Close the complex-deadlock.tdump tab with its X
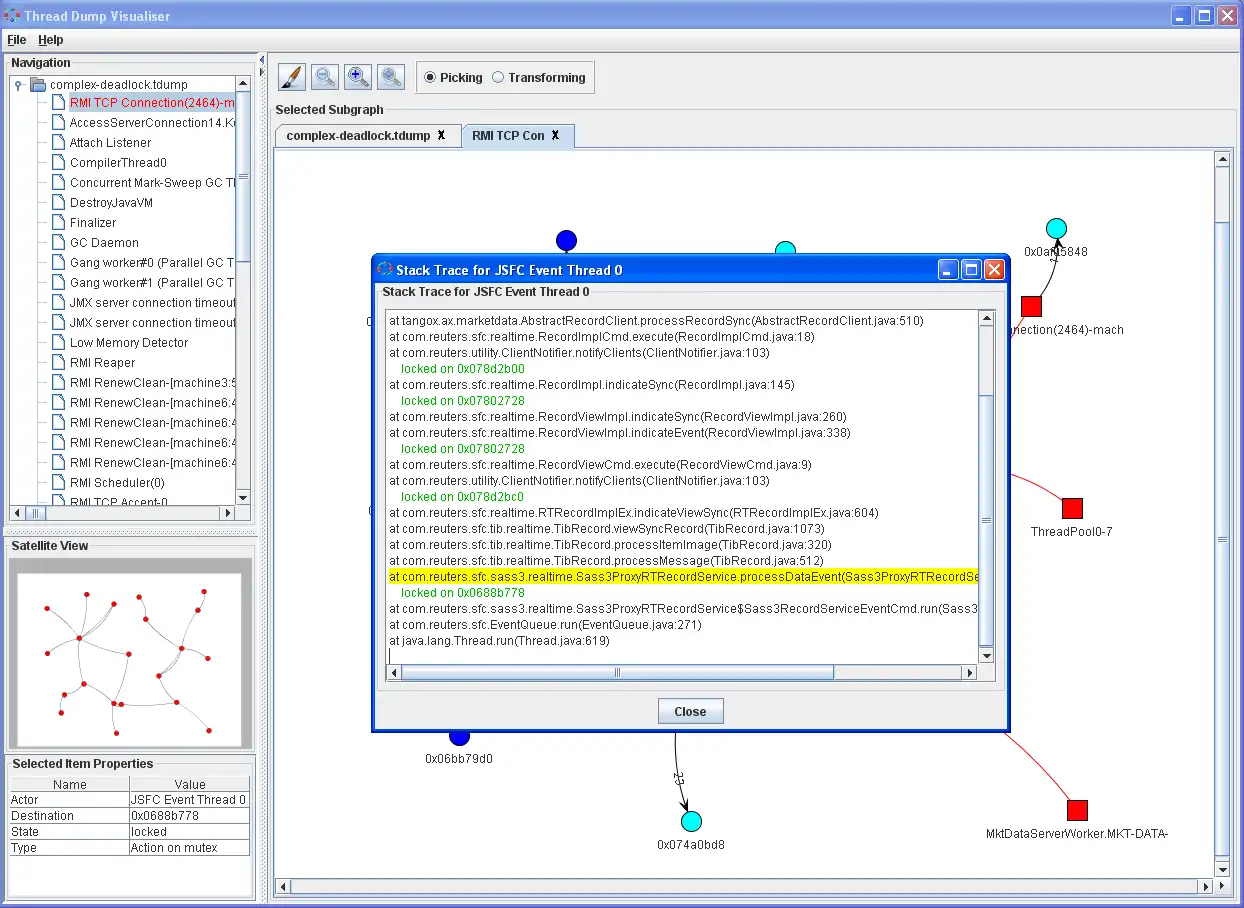Screen dimensions: 1244x908 point(442,135)
